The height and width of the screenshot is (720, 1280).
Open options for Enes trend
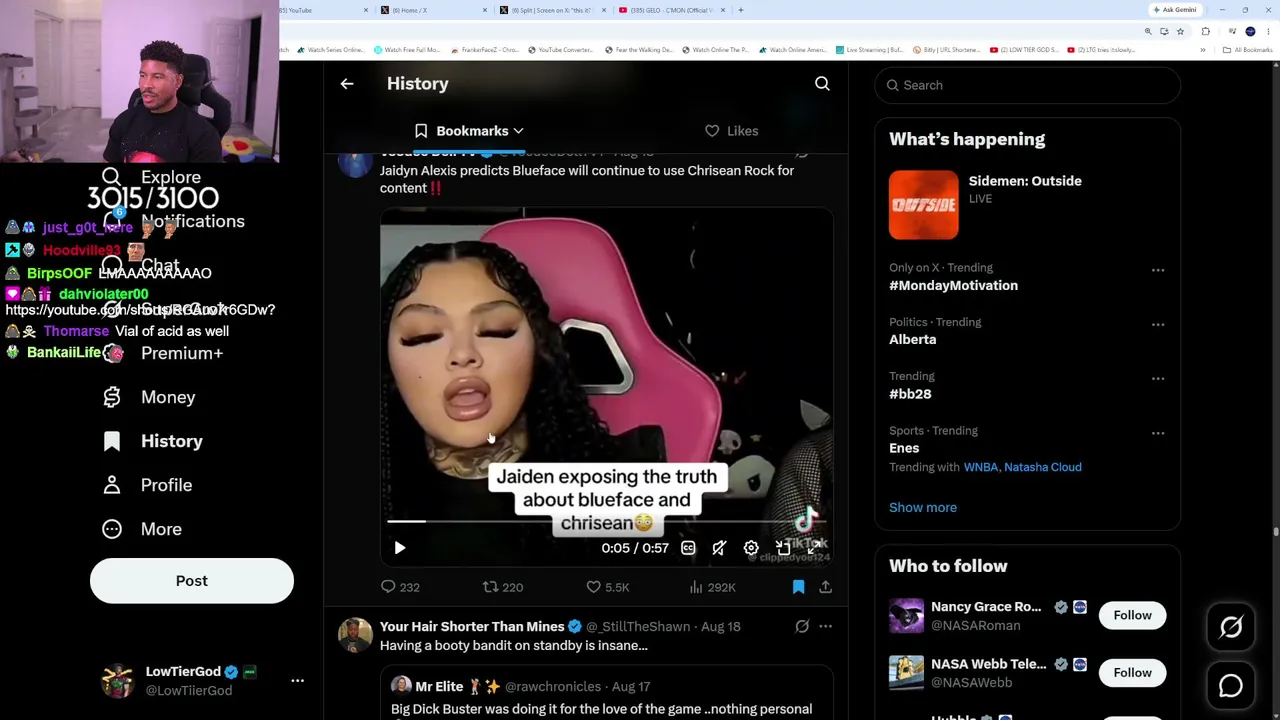click(1158, 433)
